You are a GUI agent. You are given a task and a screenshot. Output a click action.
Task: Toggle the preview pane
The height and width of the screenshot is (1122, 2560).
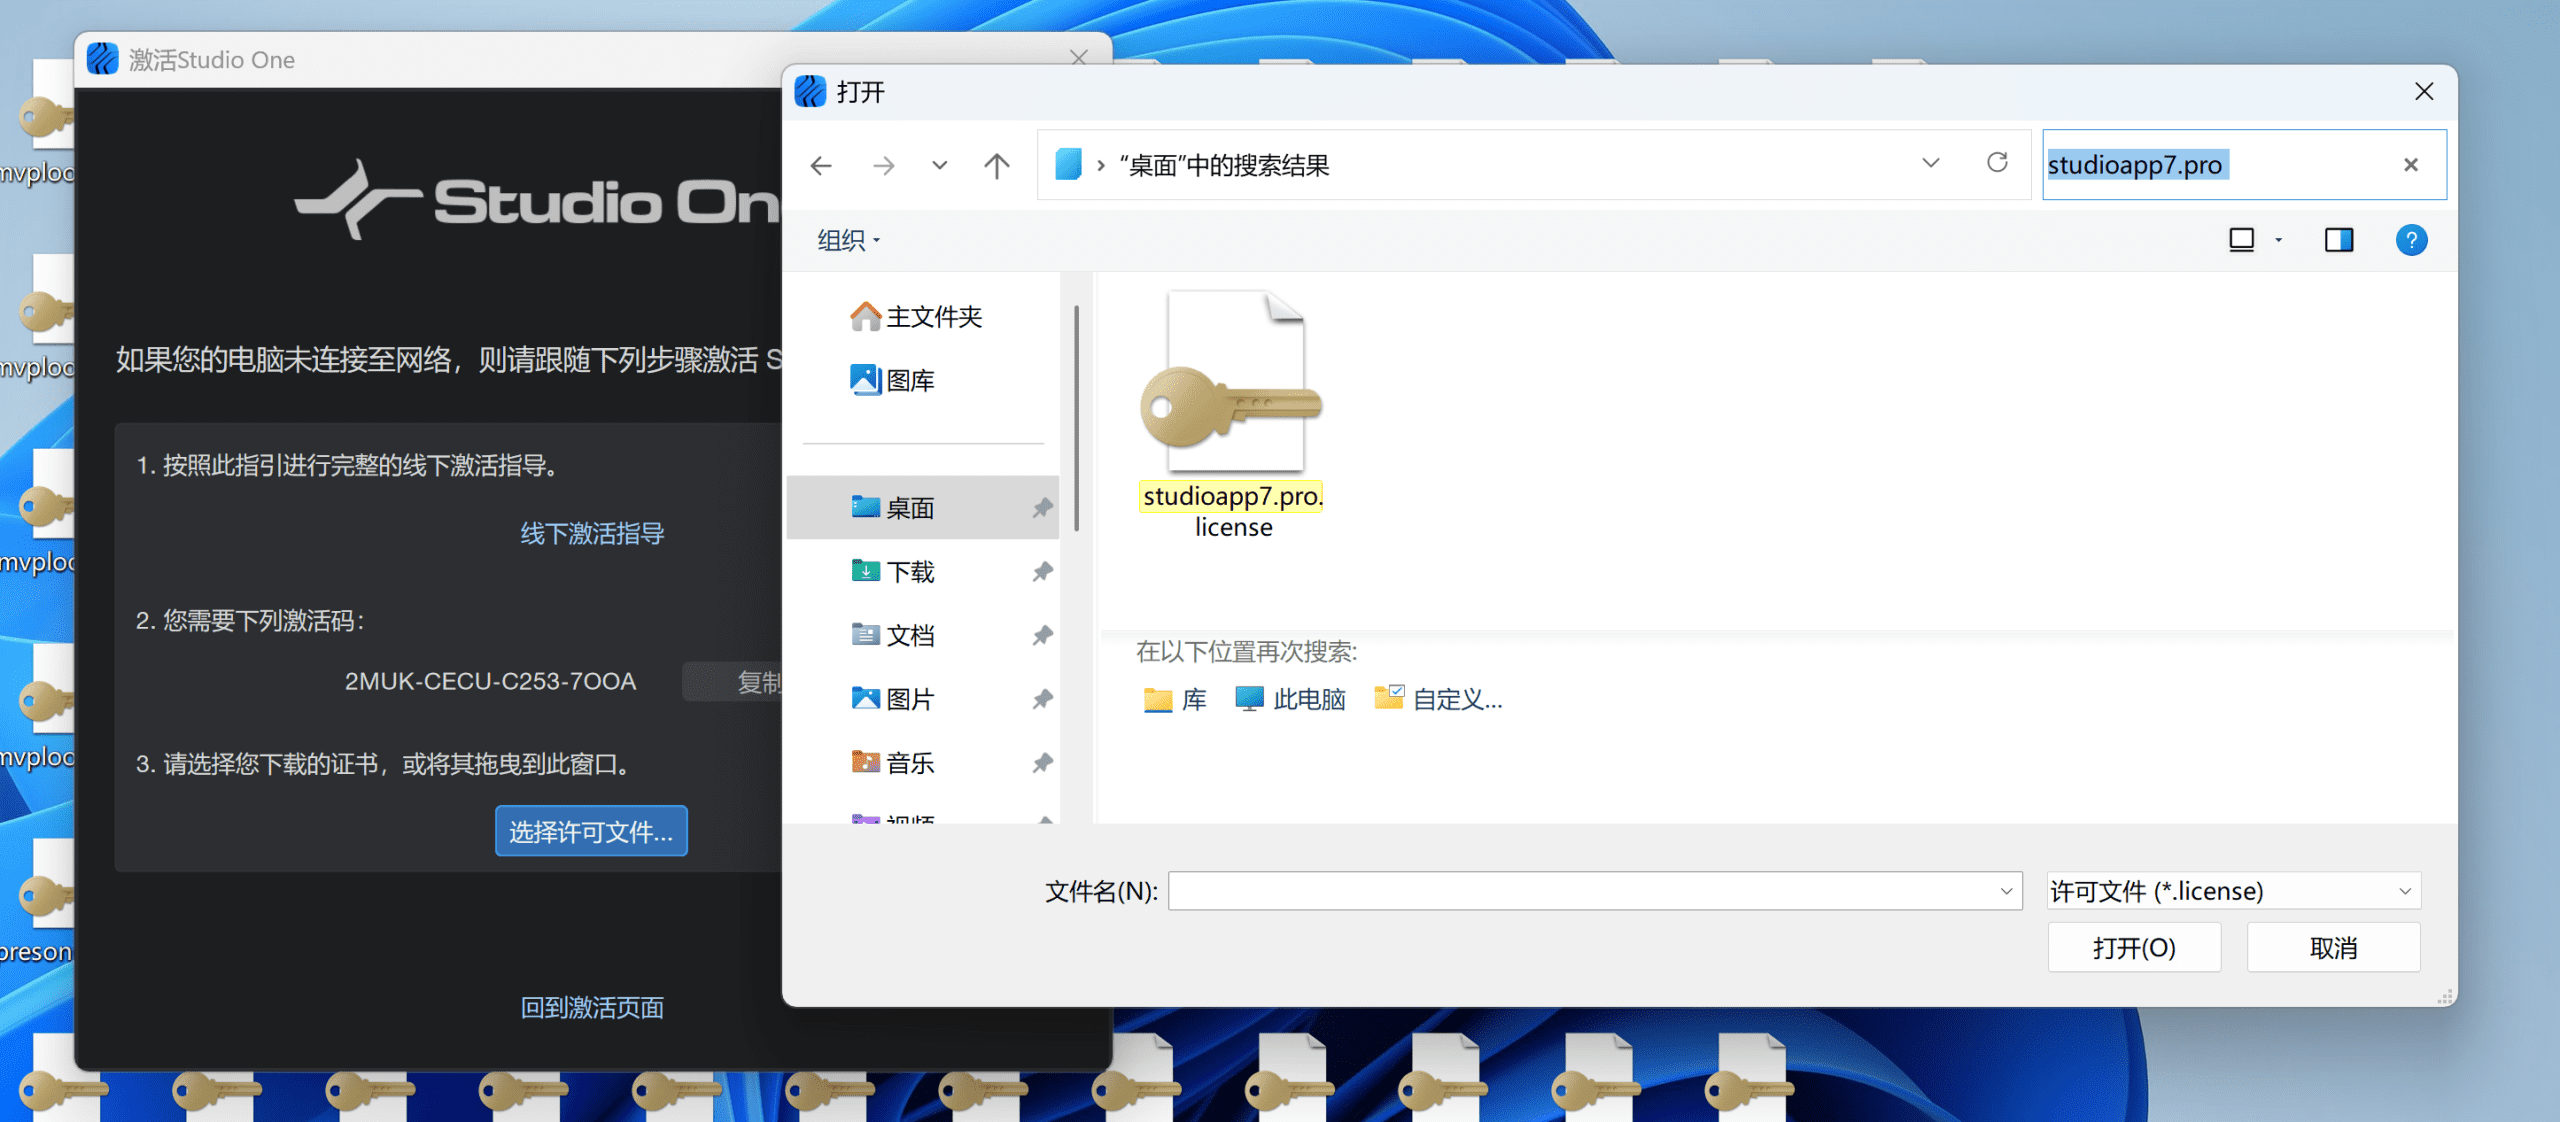tap(2338, 240)
